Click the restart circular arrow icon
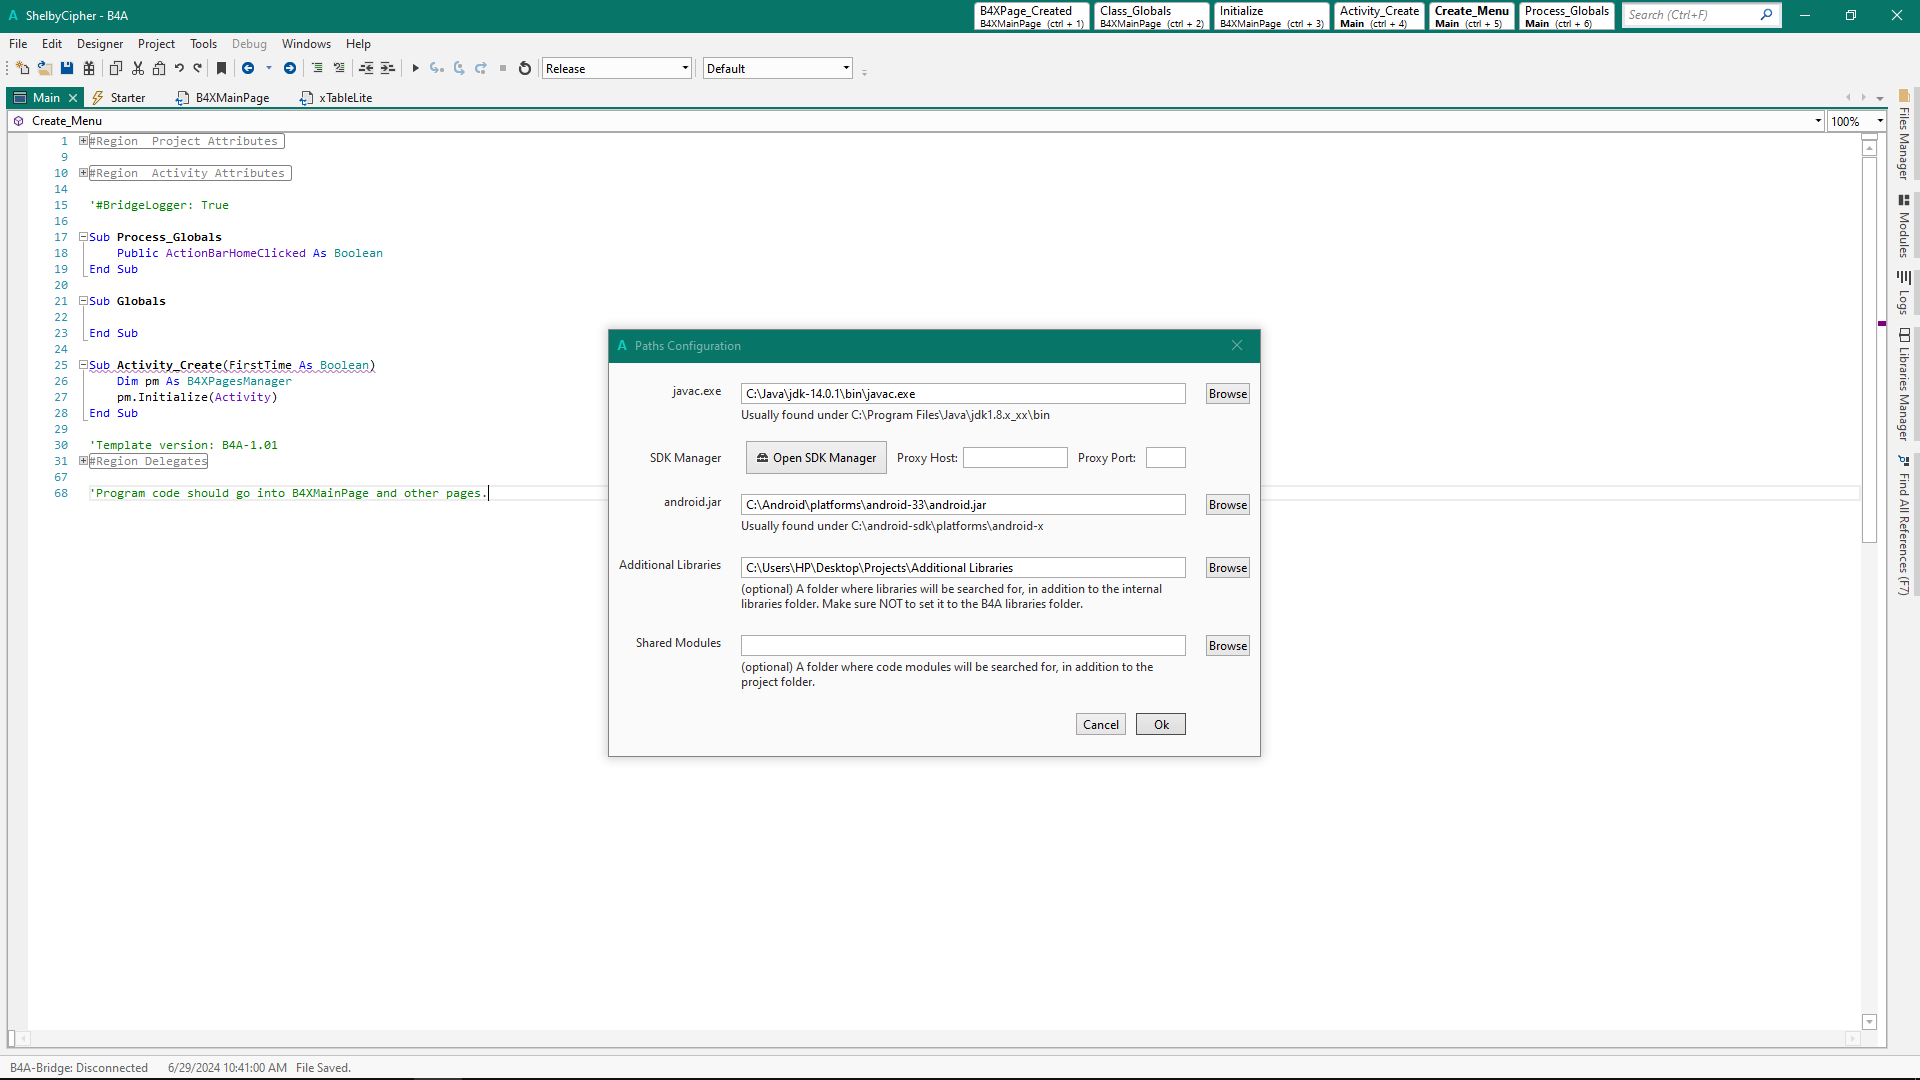 525,68
